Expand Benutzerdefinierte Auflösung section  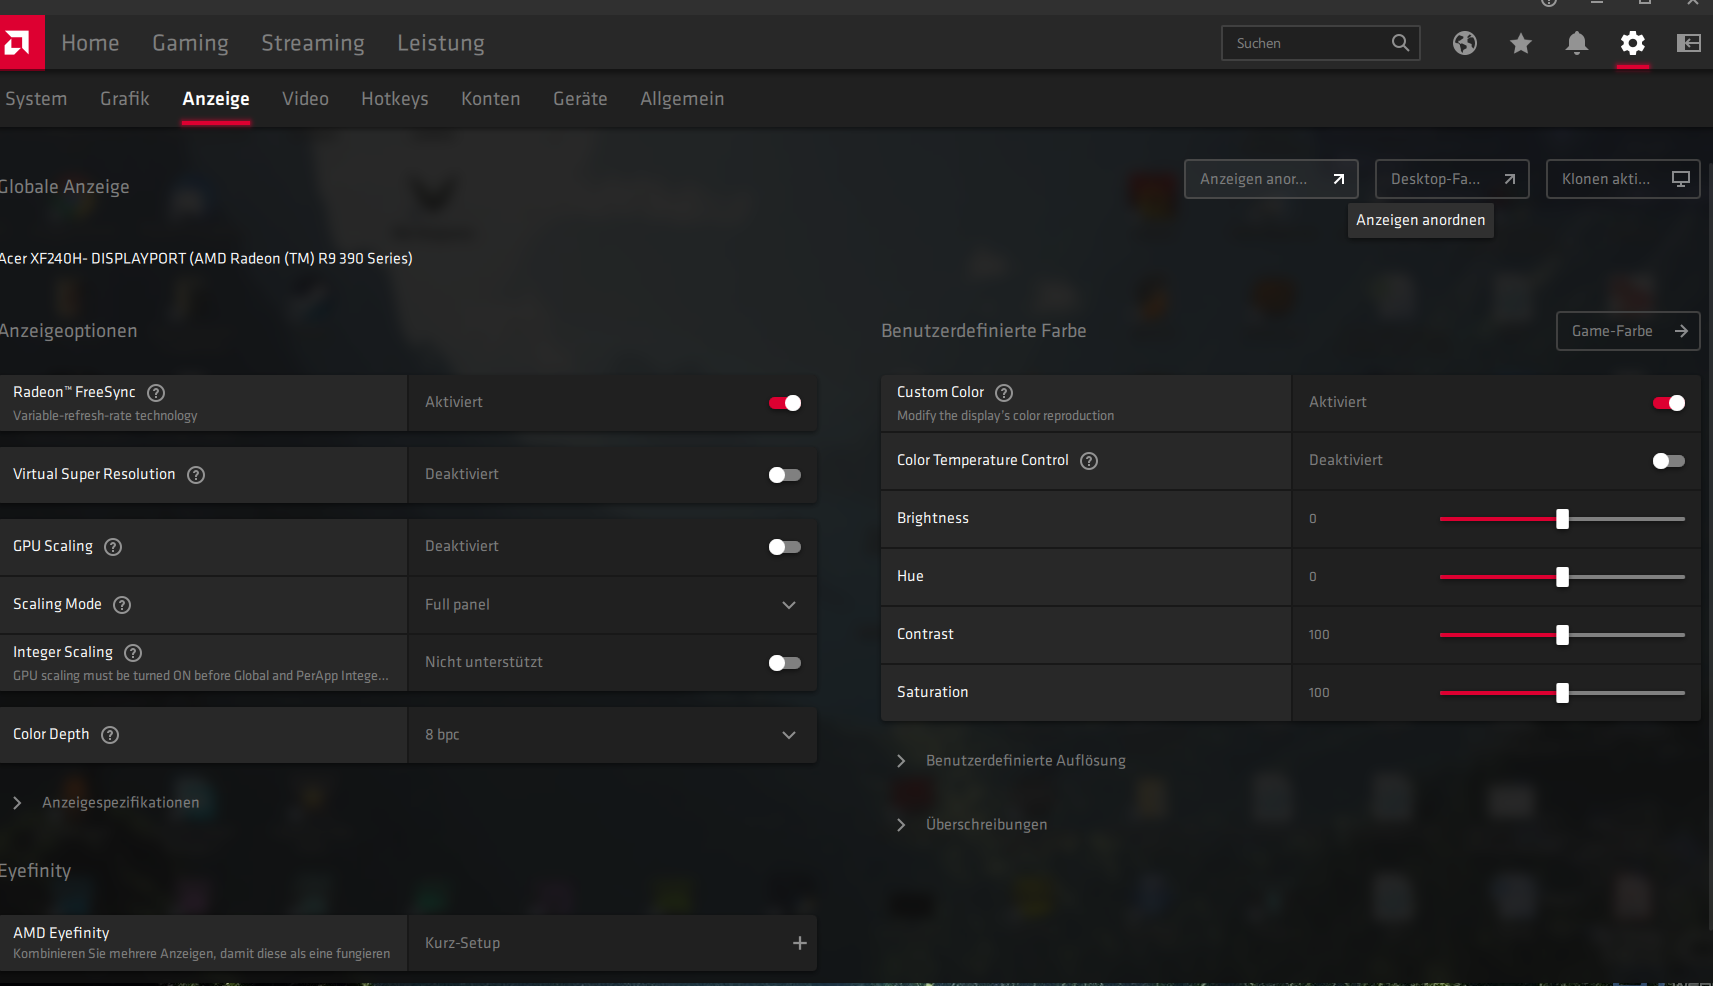click(x=1012, y=761)
